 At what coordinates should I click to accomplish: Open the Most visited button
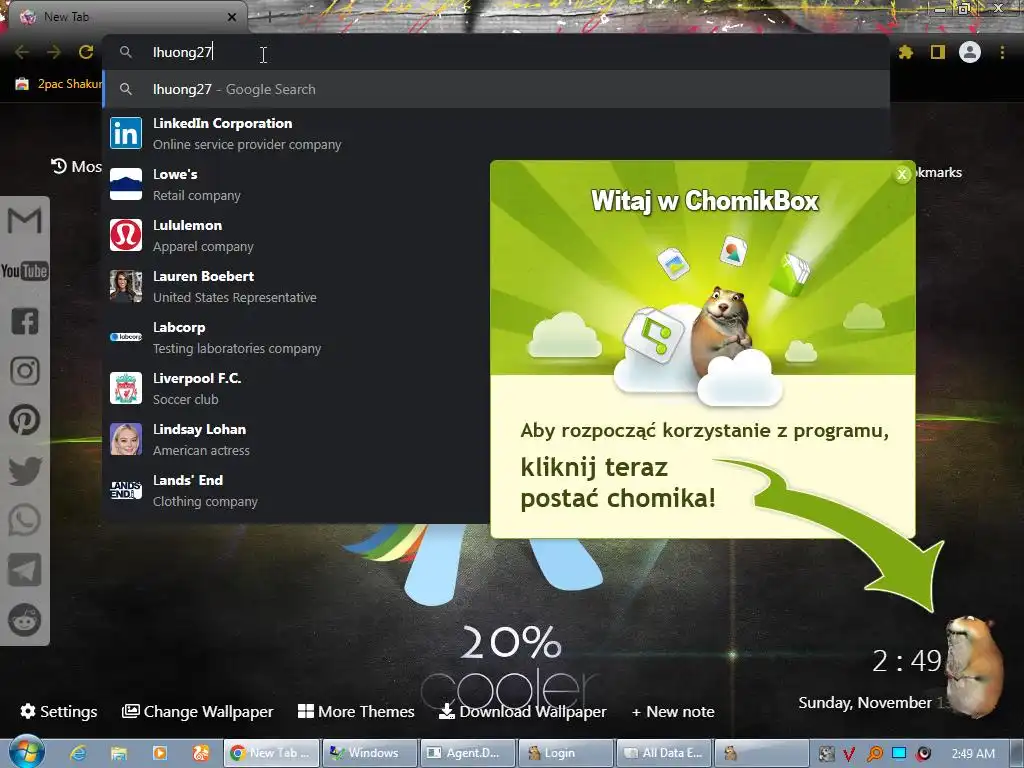point(76,167)
